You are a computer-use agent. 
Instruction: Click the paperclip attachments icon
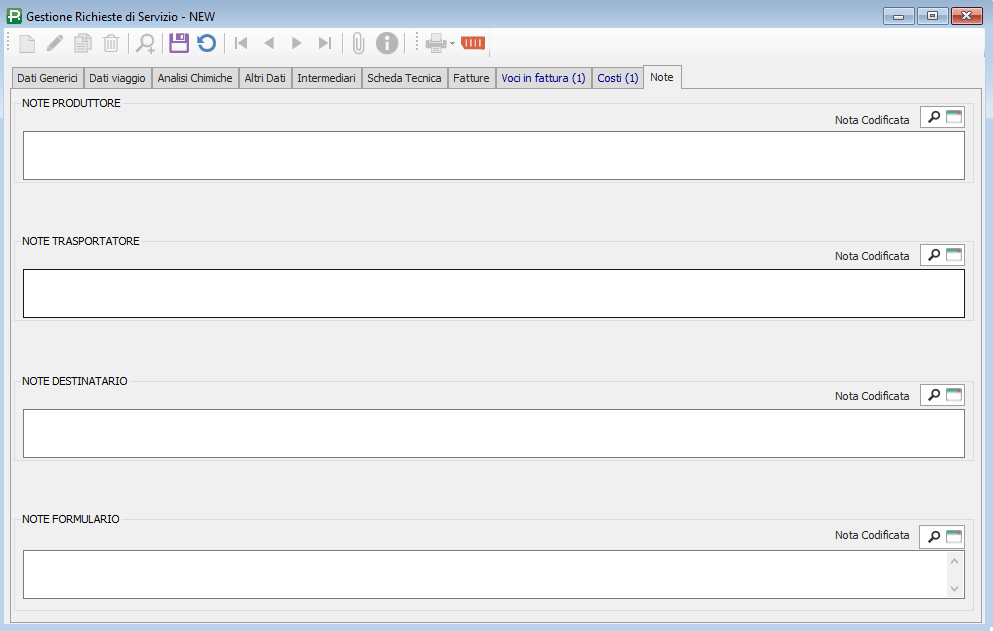point(358,43)
